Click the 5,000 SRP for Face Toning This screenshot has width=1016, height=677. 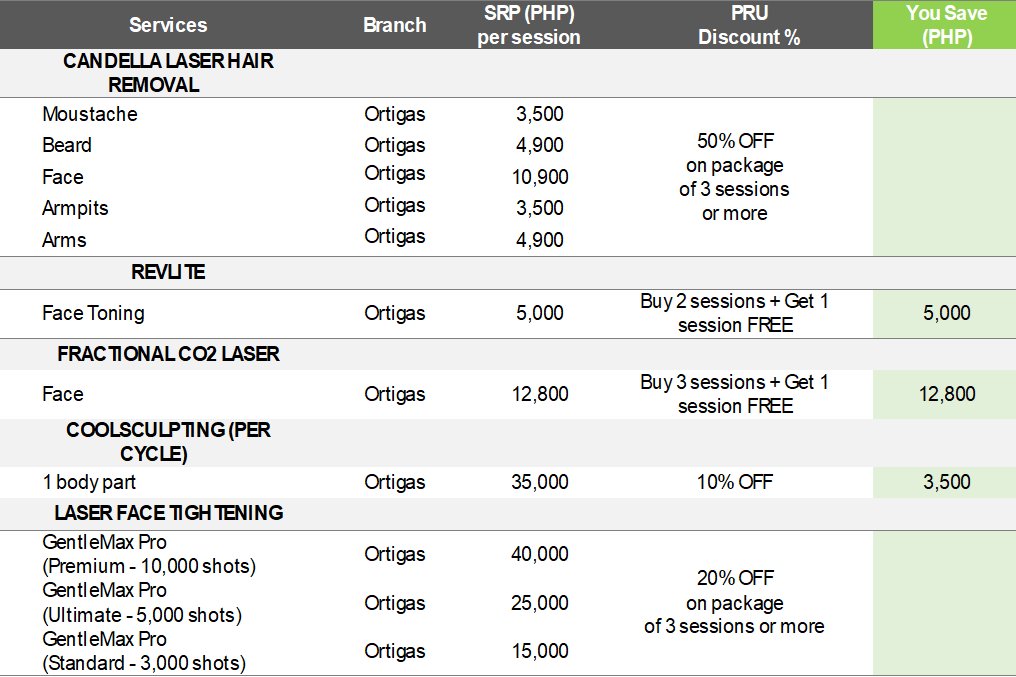tap(540, 313)
